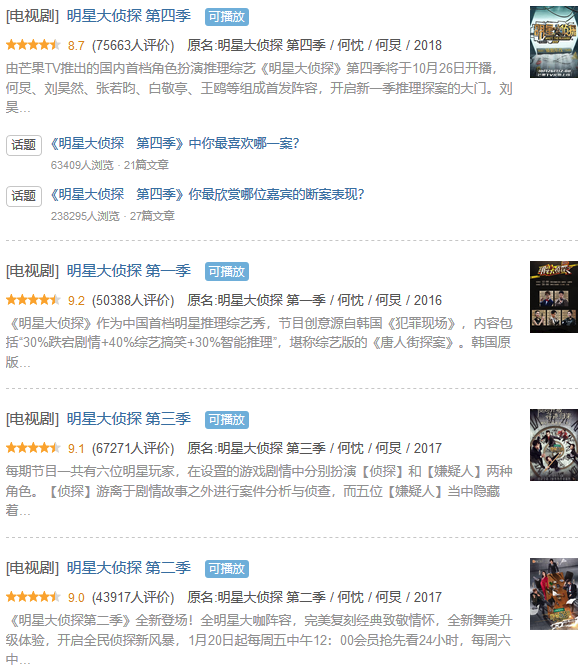584x669 pixels.
Task: Click 可播放 badge for 第四季
Action: point(227,17)
